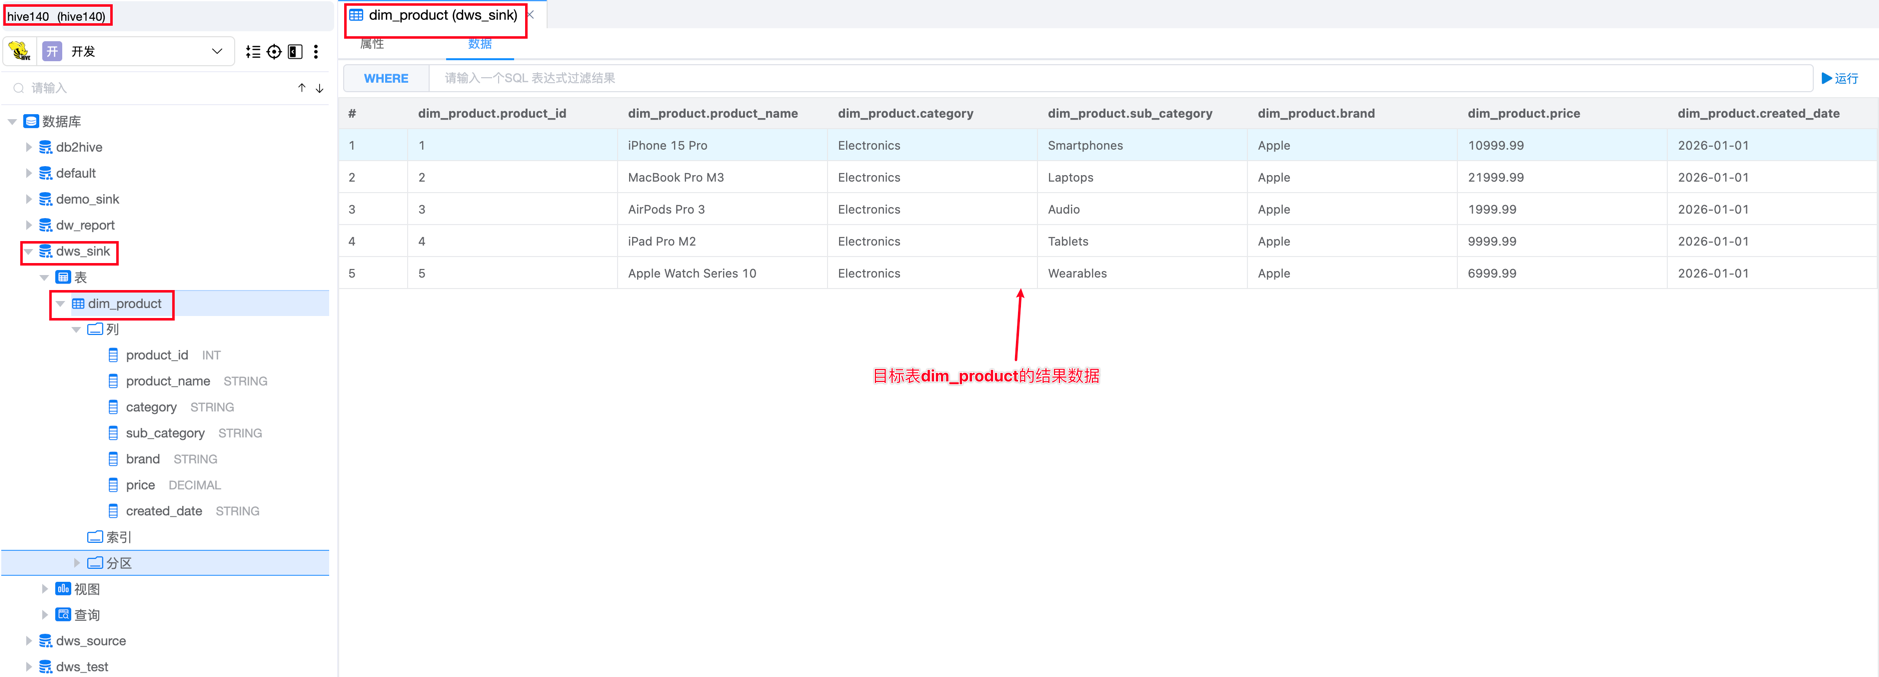Open the three-dot more options menu

point(316,52)
